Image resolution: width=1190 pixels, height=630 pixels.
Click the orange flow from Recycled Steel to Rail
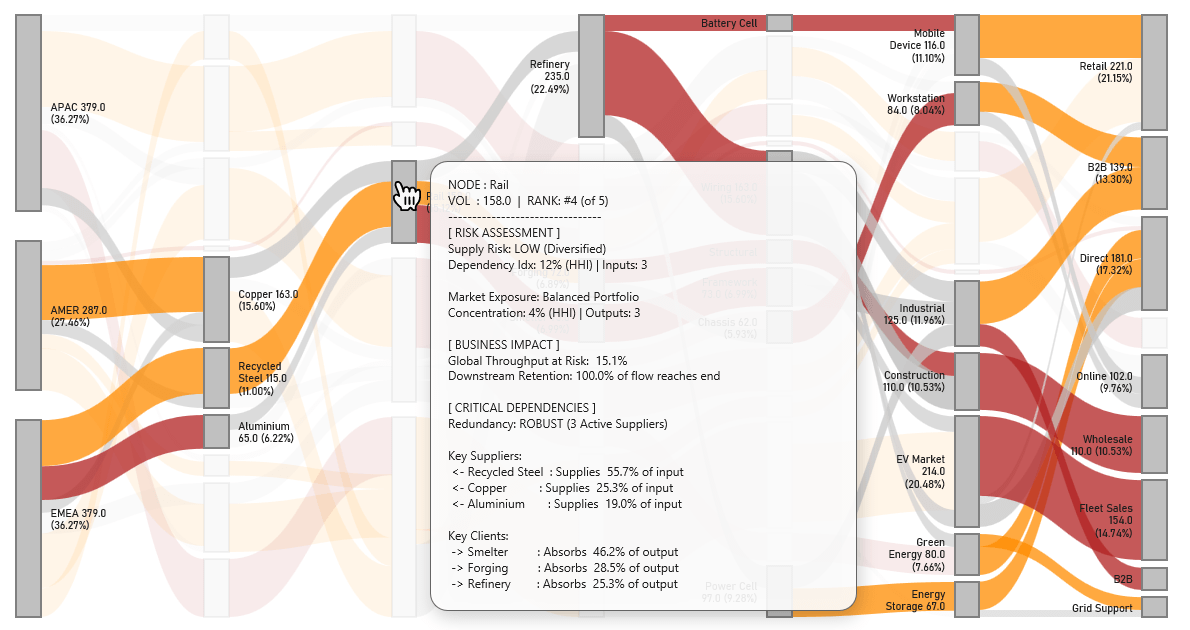(x=310, y=288)
